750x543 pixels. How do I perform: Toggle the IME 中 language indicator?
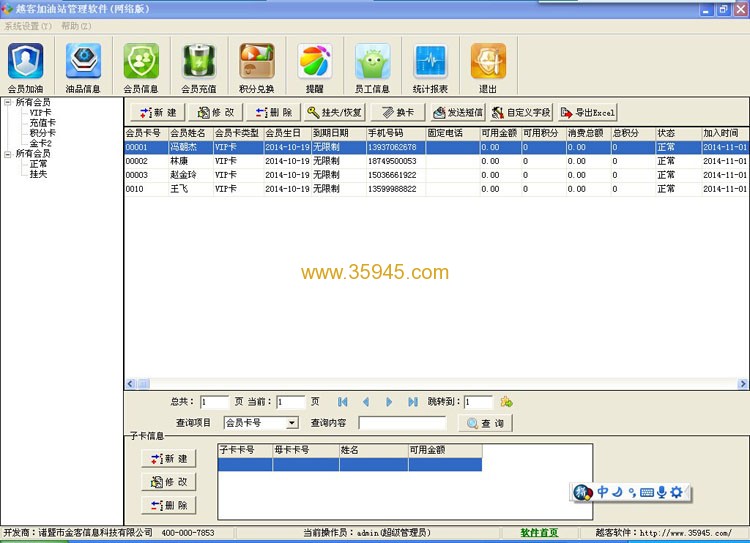(602, 492)
